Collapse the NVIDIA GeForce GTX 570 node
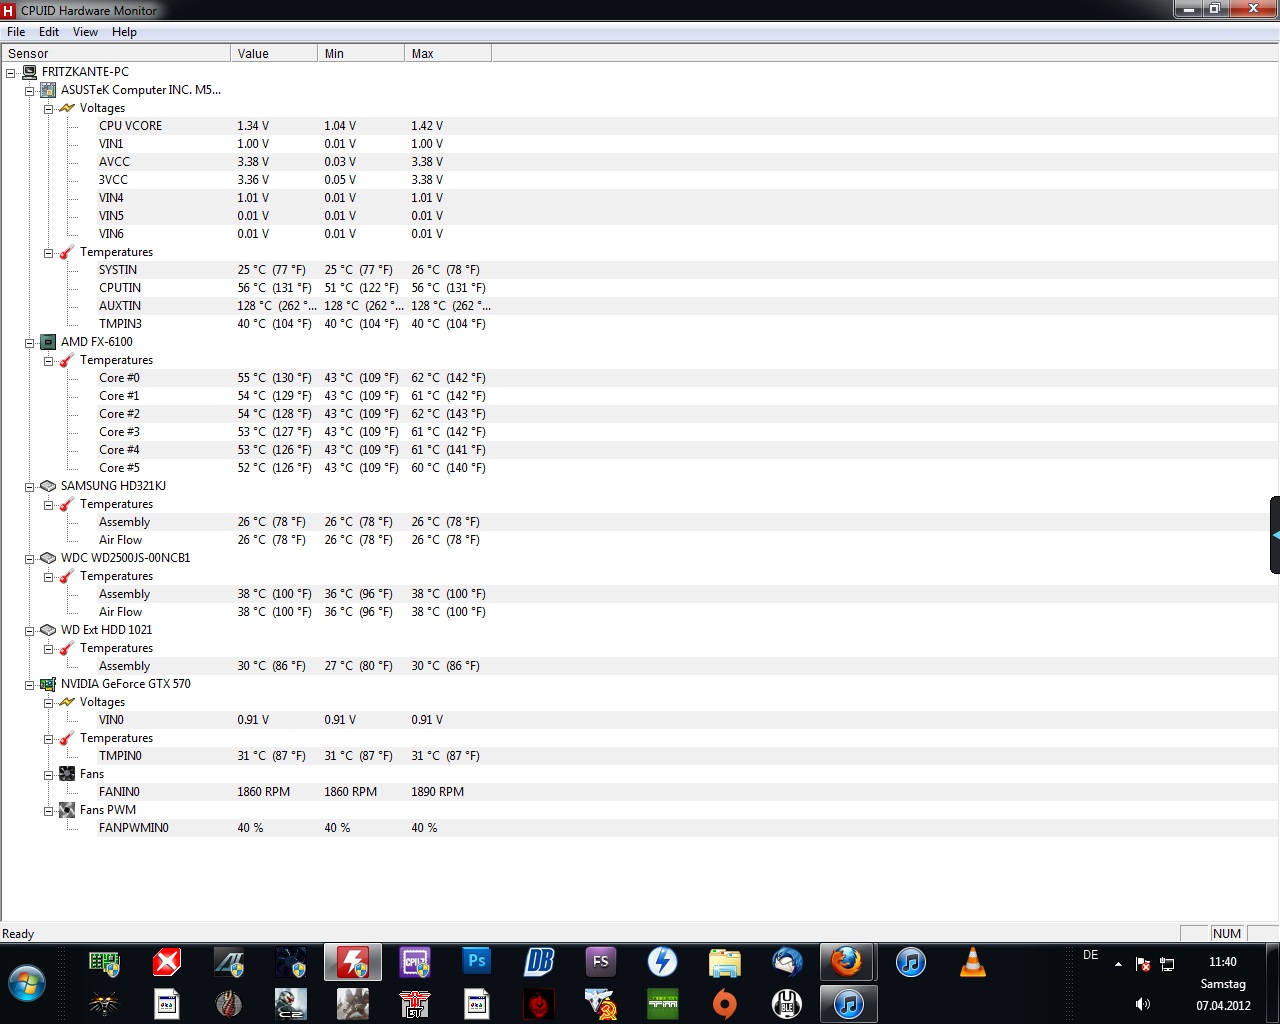This screenshot has height=1024, width=1280. 30,685
